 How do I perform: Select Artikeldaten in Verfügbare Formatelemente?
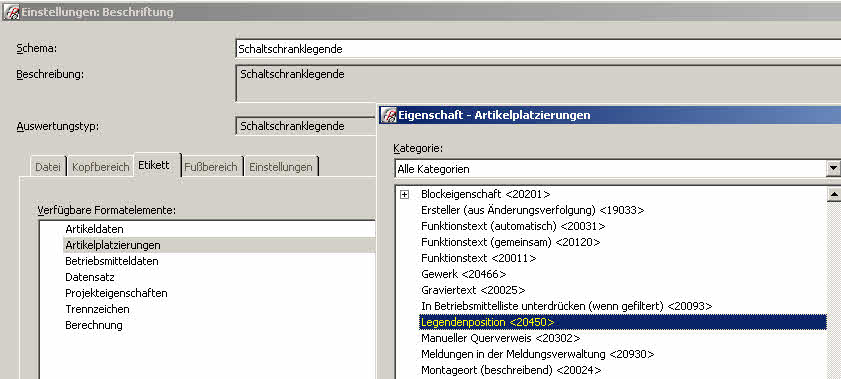tap(94, 229)
